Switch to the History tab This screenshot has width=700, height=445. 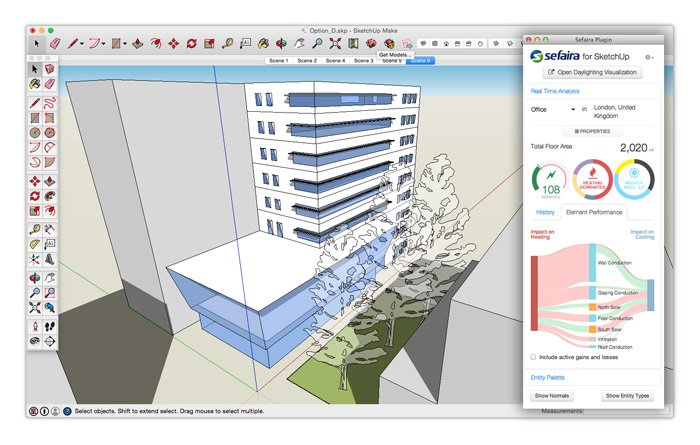(x=545, y=212)
